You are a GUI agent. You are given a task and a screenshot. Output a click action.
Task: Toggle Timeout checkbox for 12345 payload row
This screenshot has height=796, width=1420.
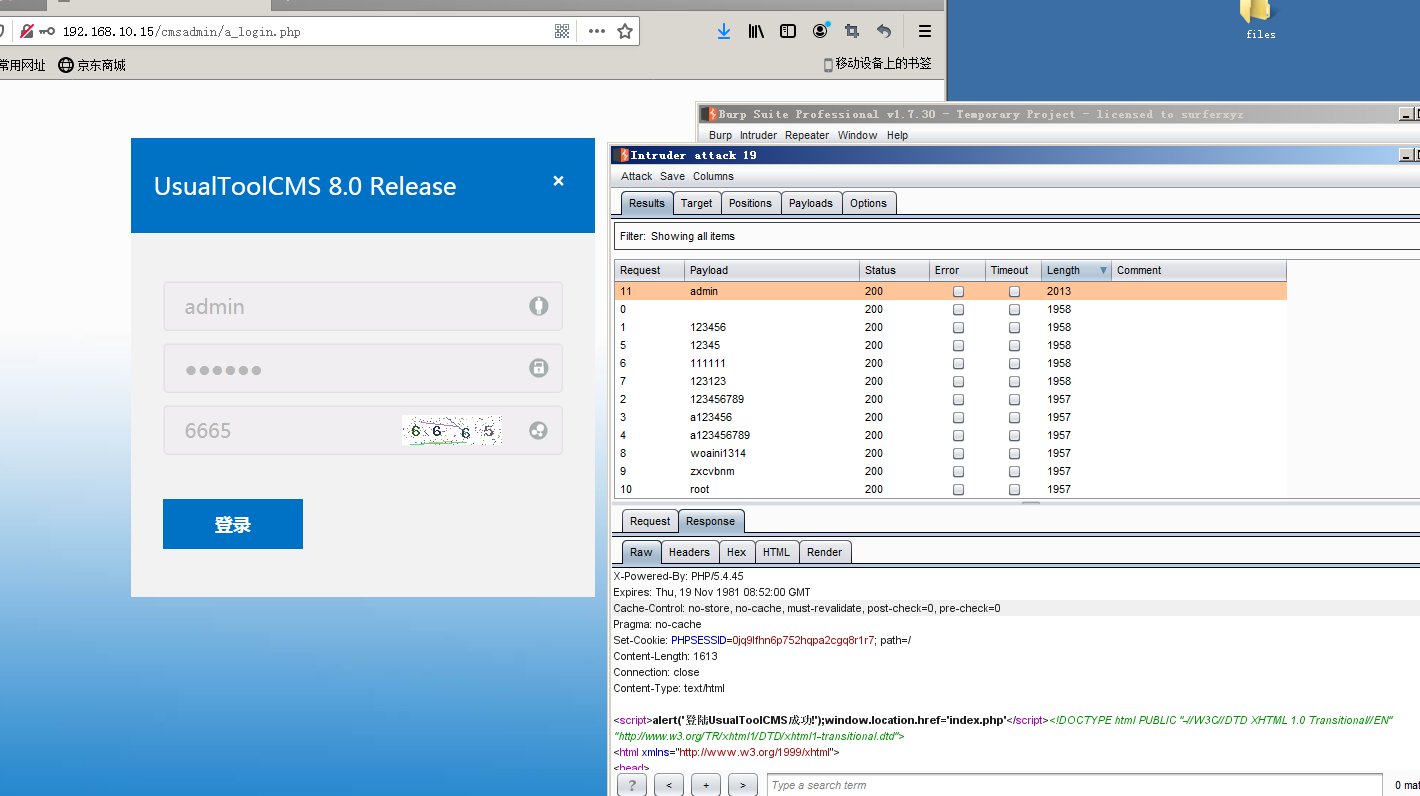pyautogui.click(x=1014, y=345)
